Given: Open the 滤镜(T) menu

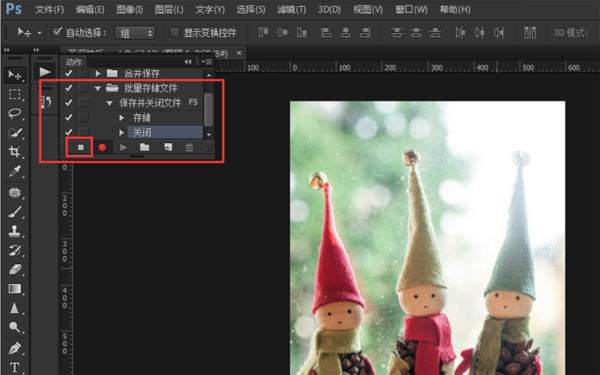Looking at the screenshot, I should click(292, 10).
